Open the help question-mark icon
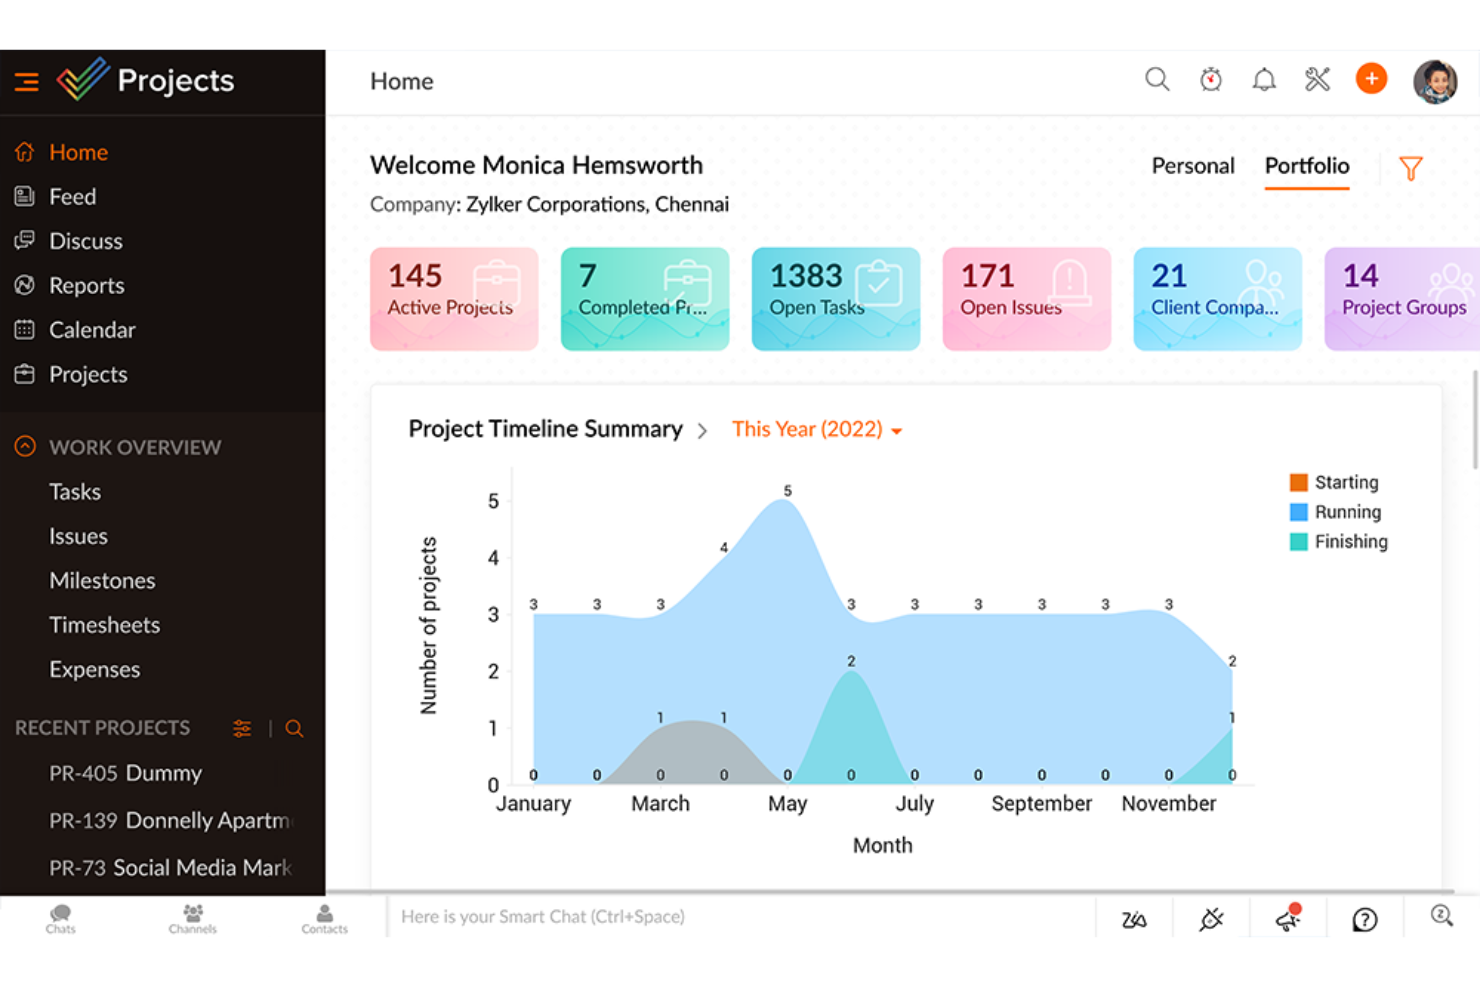This screenshot has width=1480, height=987. coord(1364,917)
